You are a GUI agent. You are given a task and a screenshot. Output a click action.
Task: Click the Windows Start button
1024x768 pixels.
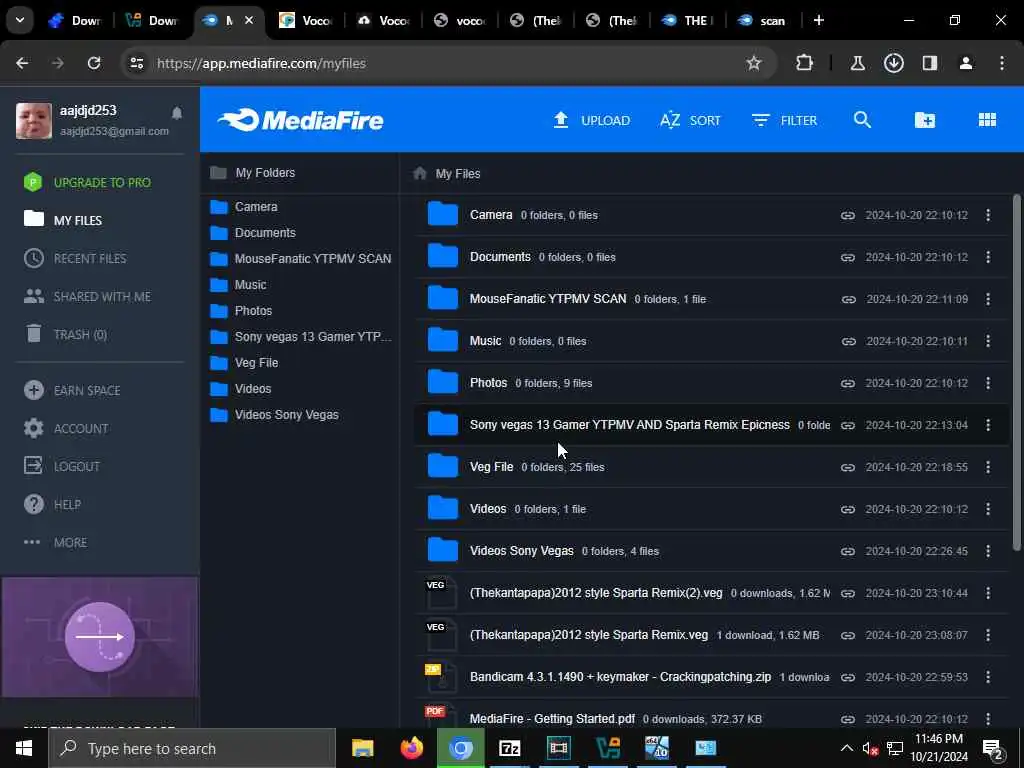24,748
